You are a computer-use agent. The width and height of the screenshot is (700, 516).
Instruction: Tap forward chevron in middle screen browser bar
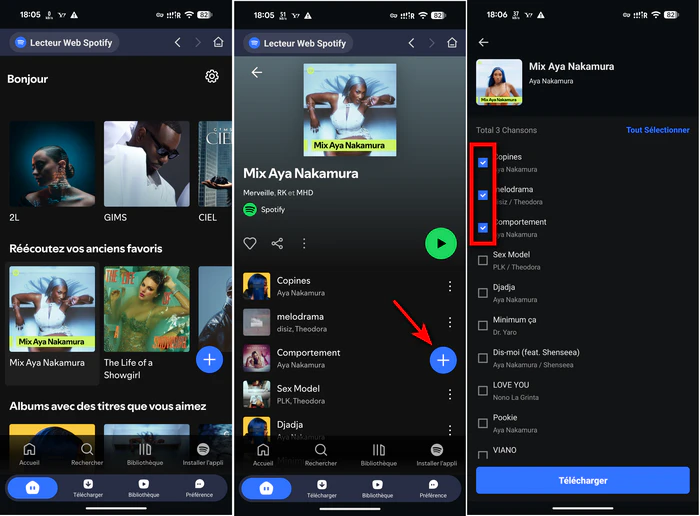(431, 43)
